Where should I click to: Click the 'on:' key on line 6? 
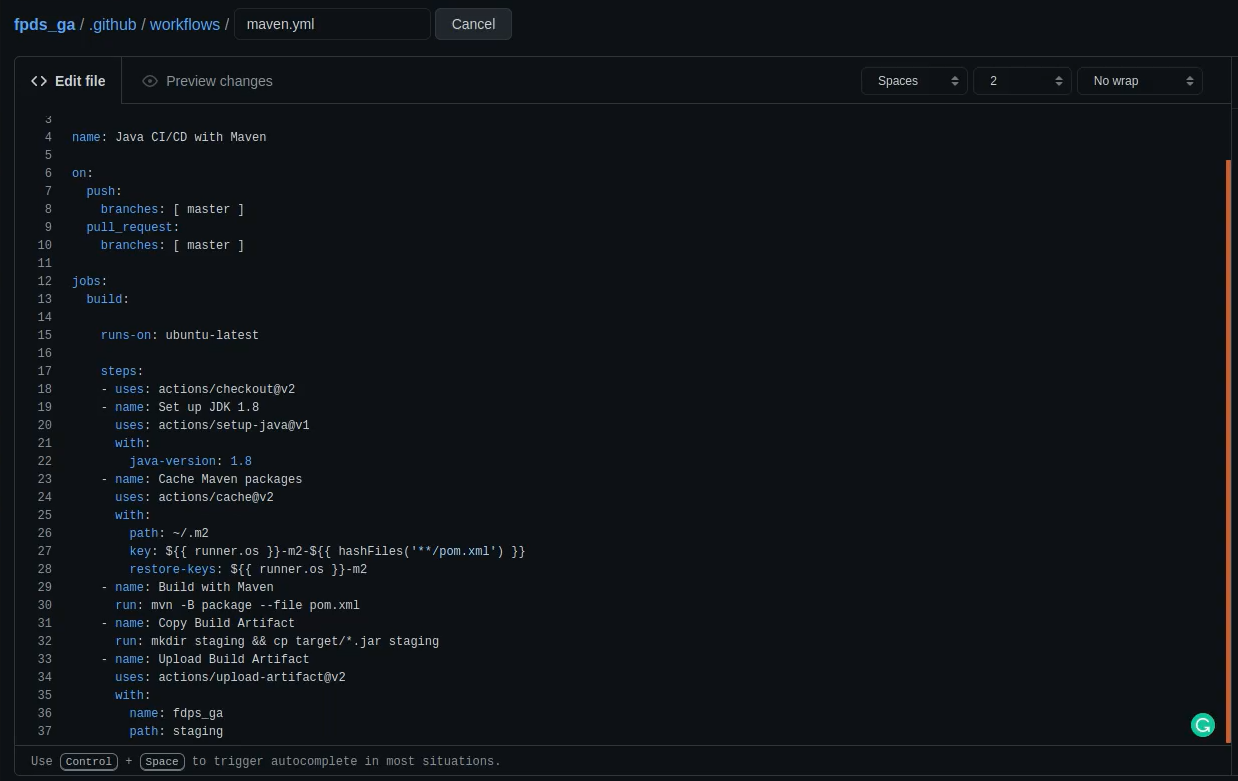pyautogui.click(x=82, y=173)
